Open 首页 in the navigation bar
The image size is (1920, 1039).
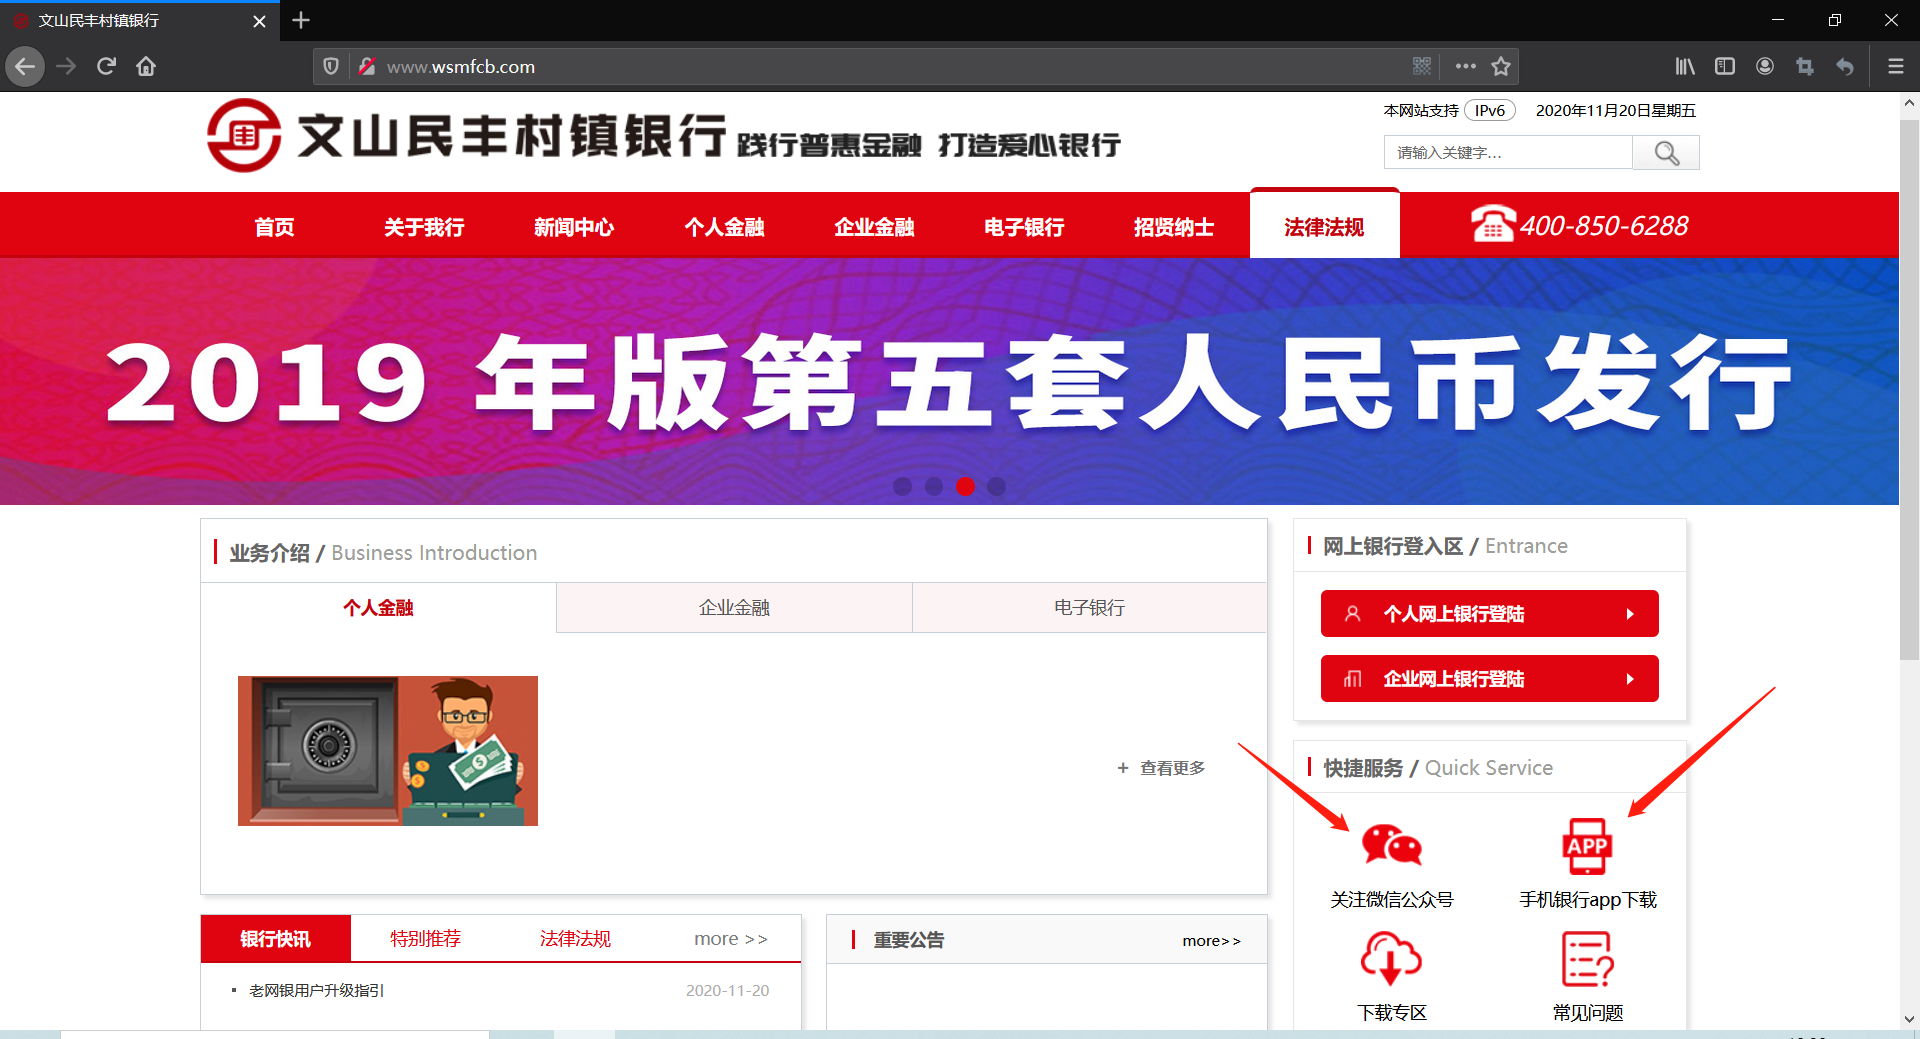(x=274, y=227)
